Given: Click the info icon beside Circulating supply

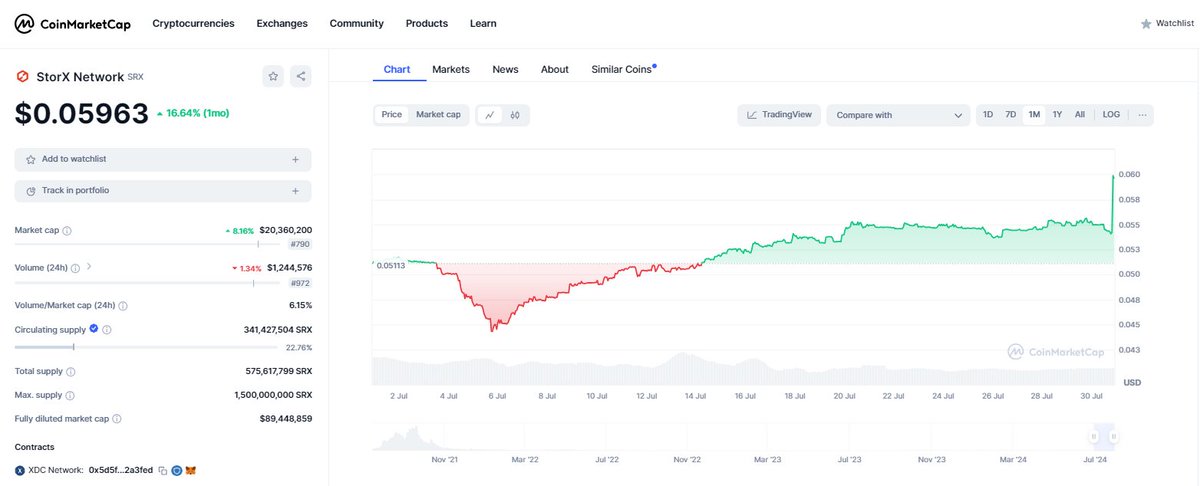Looking at the screenshot, I should tap(107, 329).
